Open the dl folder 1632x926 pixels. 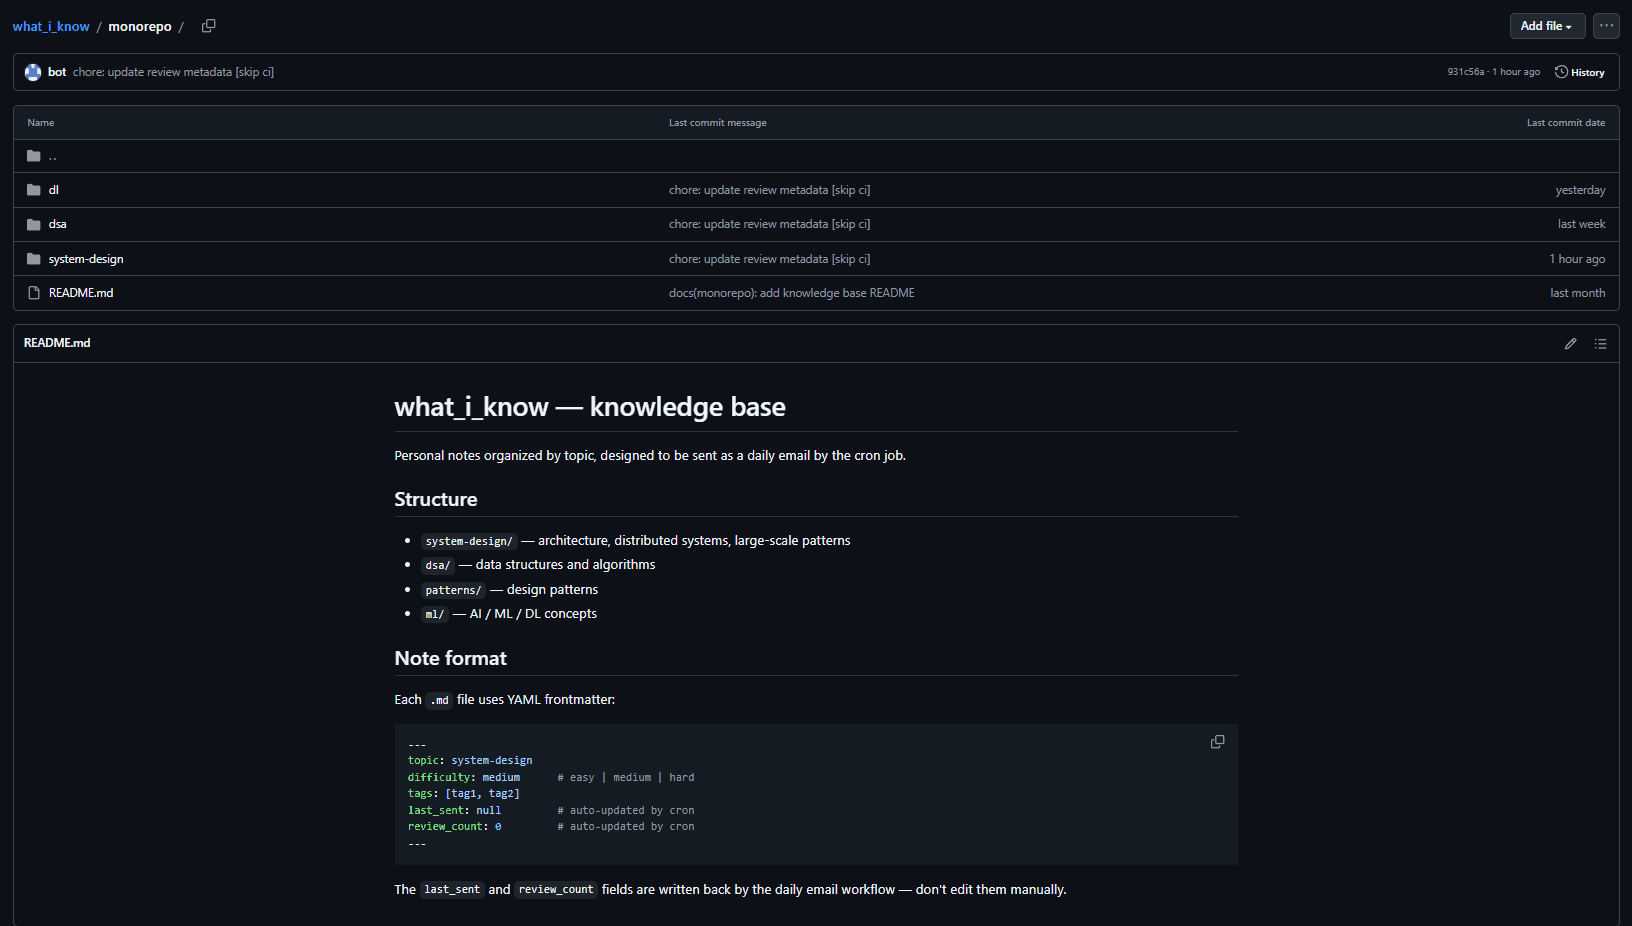(x=54, y=190)
